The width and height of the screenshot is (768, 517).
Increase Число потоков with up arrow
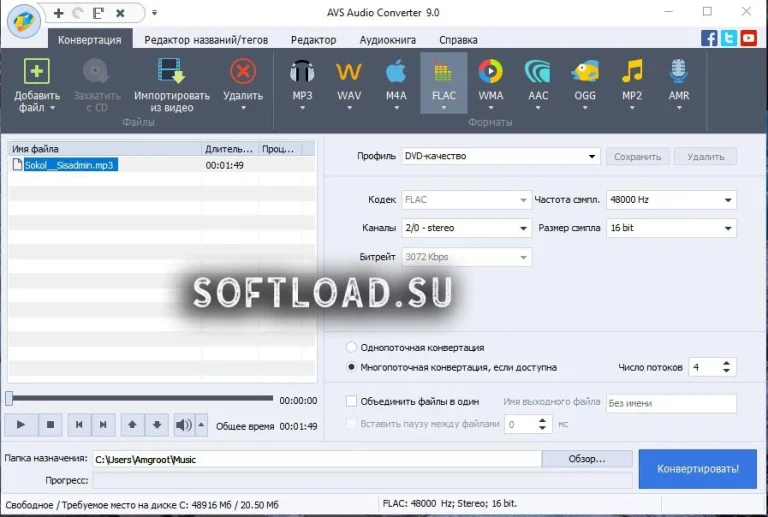[x=726, y=363]
